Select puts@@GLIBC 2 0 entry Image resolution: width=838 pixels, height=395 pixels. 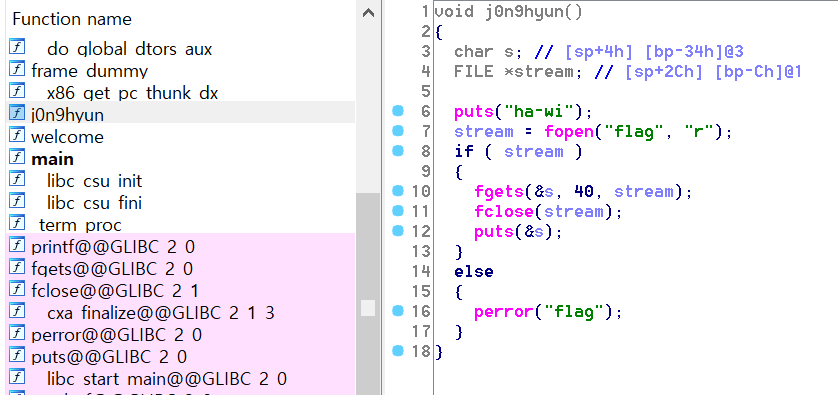click(109, 357)
